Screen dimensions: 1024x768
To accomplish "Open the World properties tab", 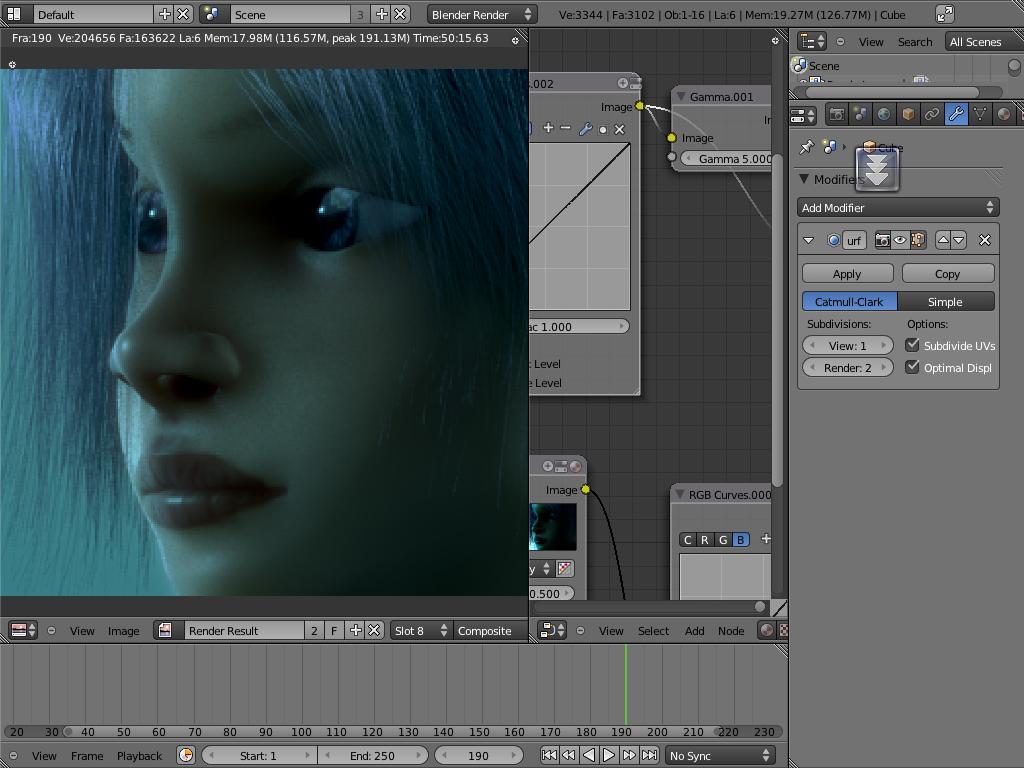I will pos(884,115).
